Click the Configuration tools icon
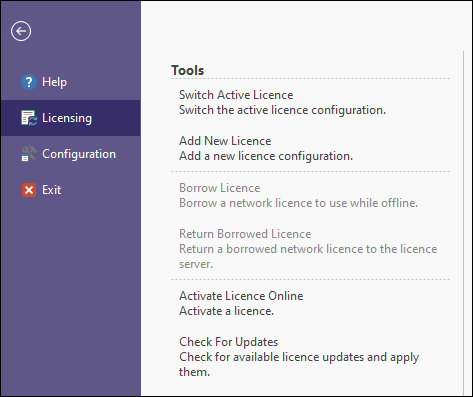Viewport: 473px width, 397px height. [x=29, y=154]
